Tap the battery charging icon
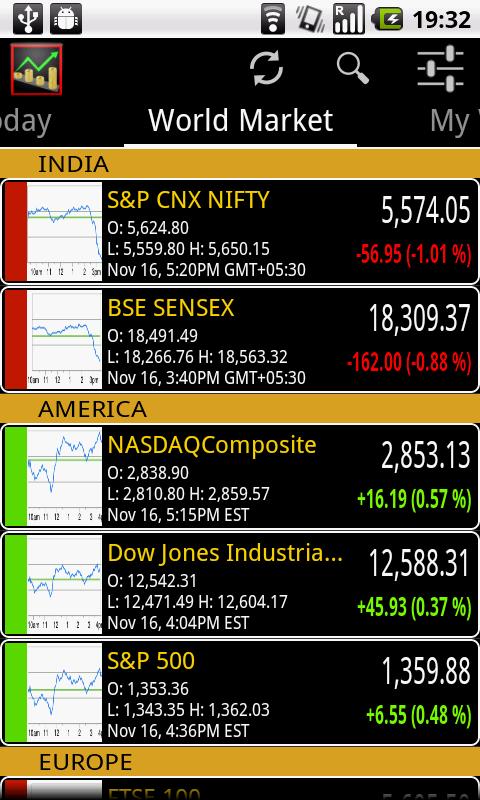The width and height of the screenshot is (480, 800). [388, 19]
